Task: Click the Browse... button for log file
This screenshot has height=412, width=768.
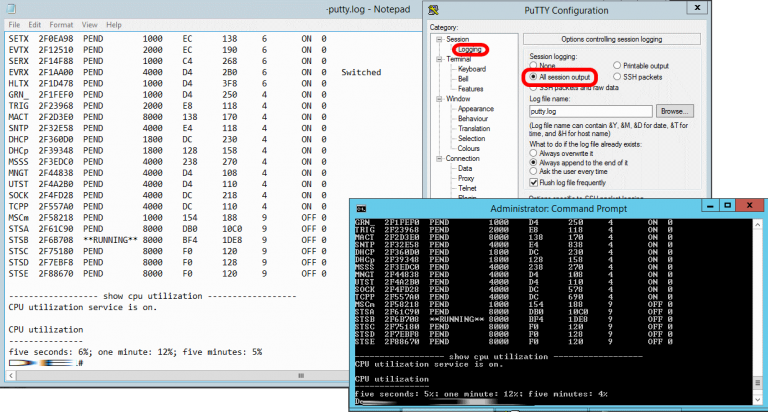Action: click(x=674, y=110)
